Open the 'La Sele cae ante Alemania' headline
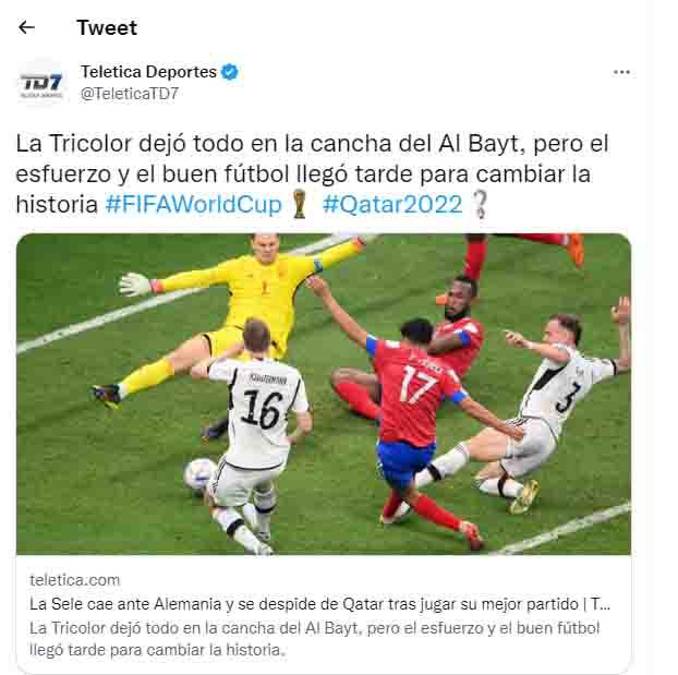 pos(320,604)
